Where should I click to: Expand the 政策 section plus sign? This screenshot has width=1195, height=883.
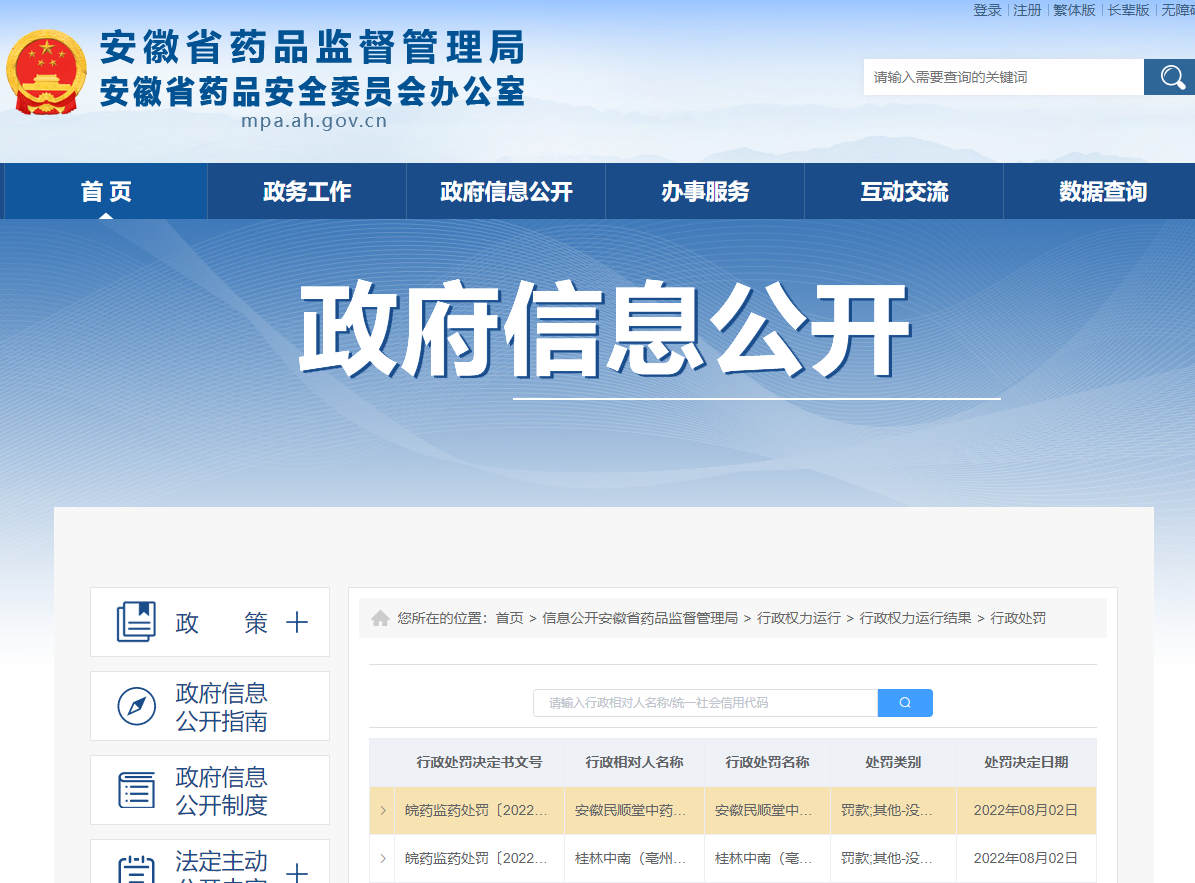[297, 623]
